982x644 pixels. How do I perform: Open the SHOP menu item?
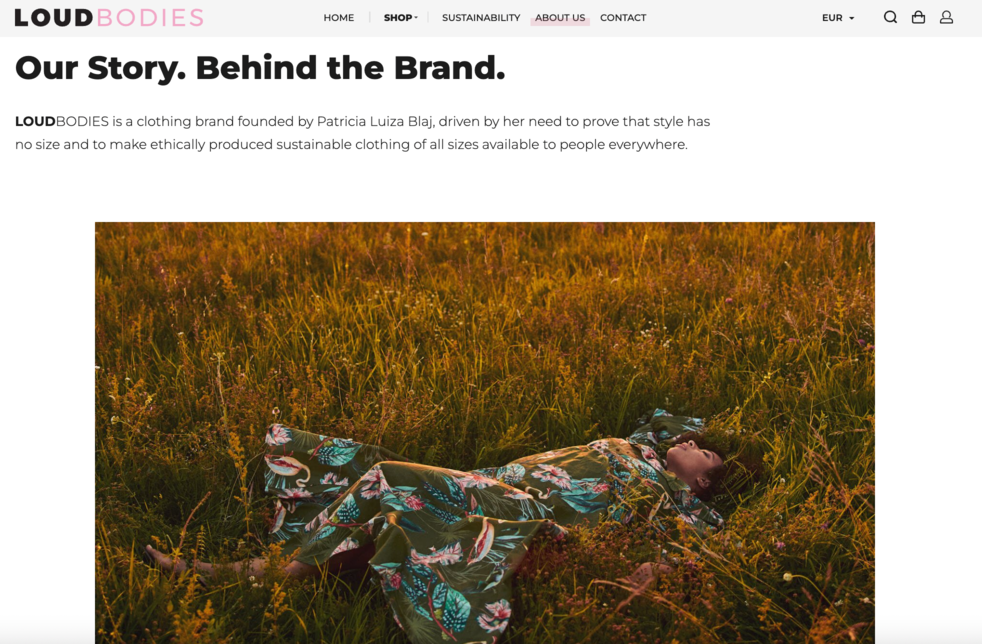pos(398,18)
